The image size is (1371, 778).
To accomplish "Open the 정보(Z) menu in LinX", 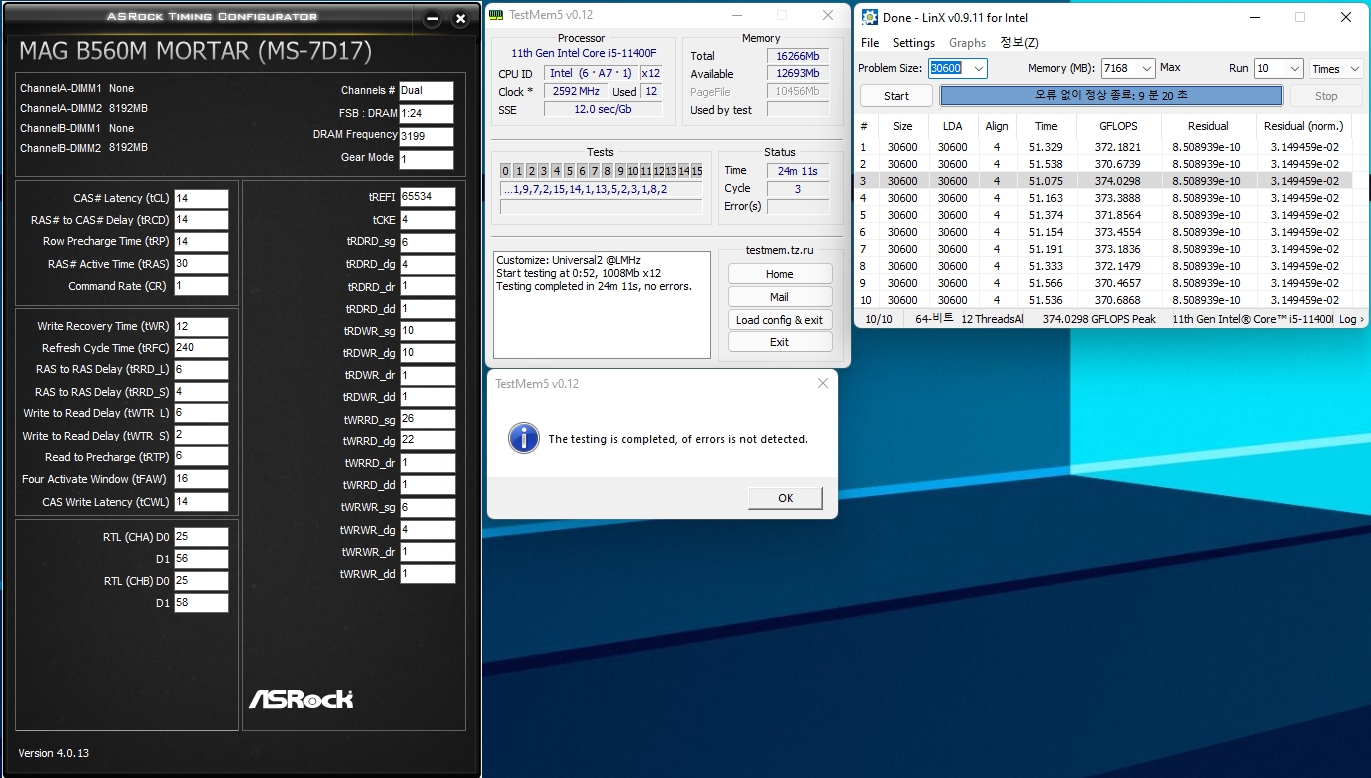I will coord(1020,43).
